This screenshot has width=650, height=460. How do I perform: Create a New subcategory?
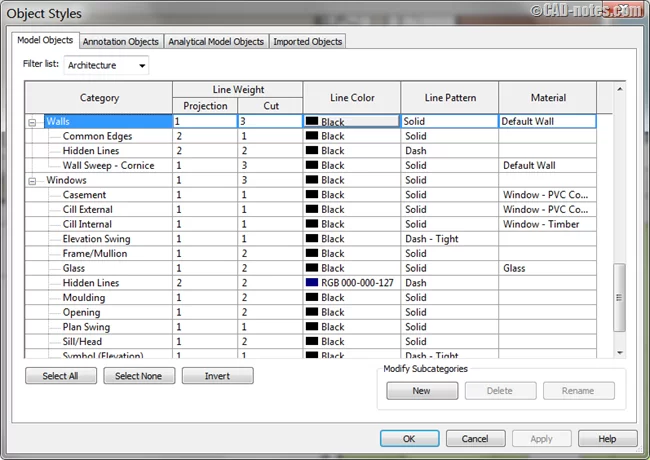click(x=421, y=391)
